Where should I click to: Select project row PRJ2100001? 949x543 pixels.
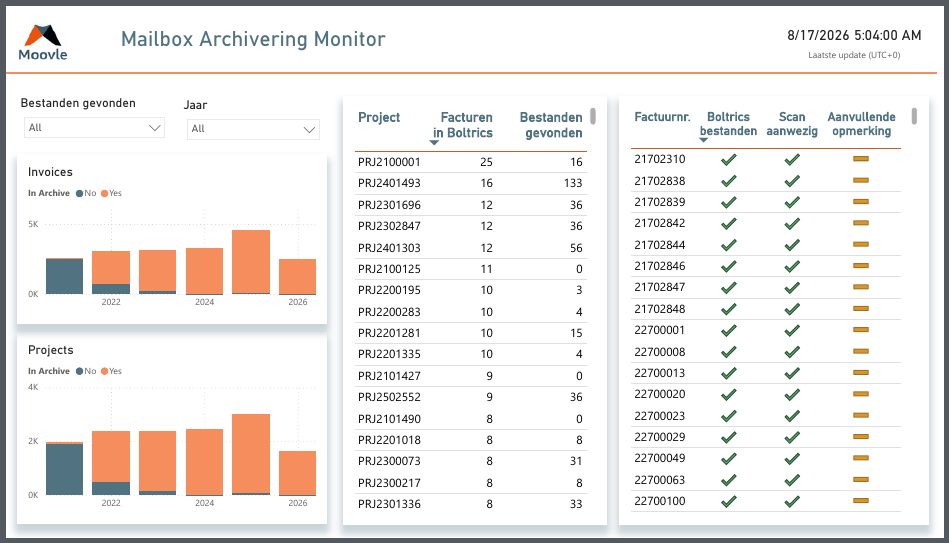coord(471,162)
